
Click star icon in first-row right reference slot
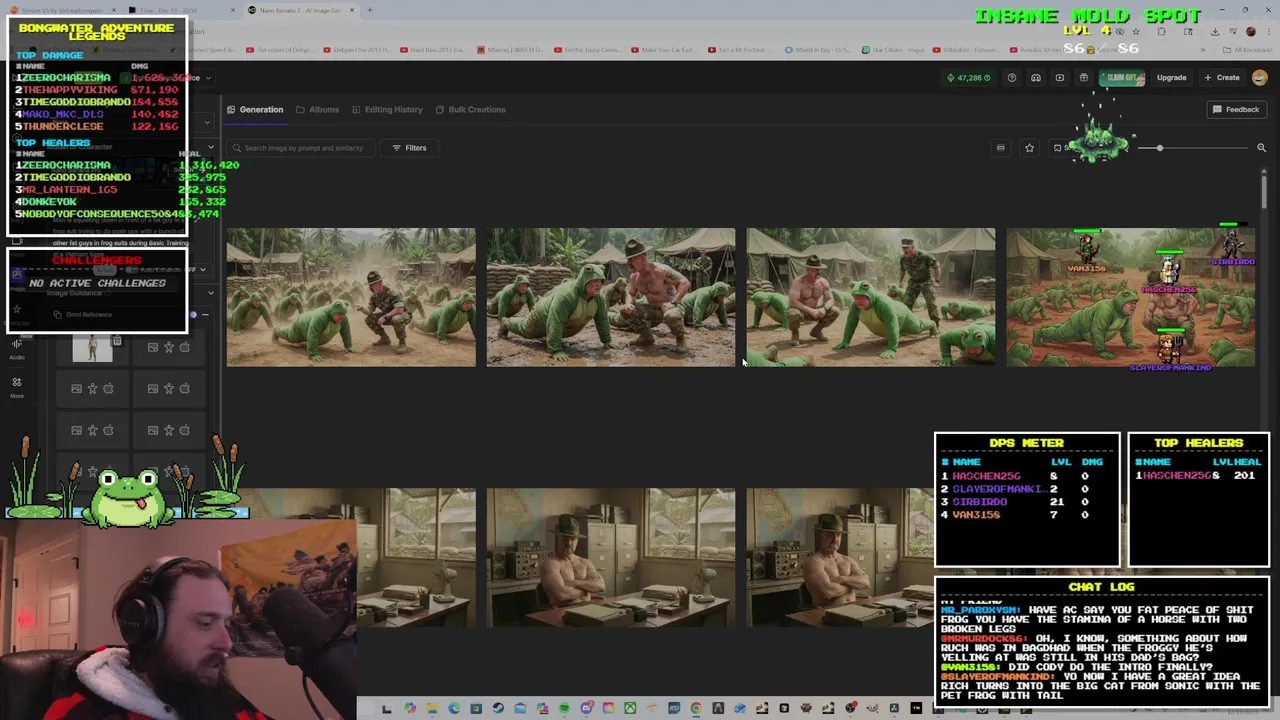point(169,347)
